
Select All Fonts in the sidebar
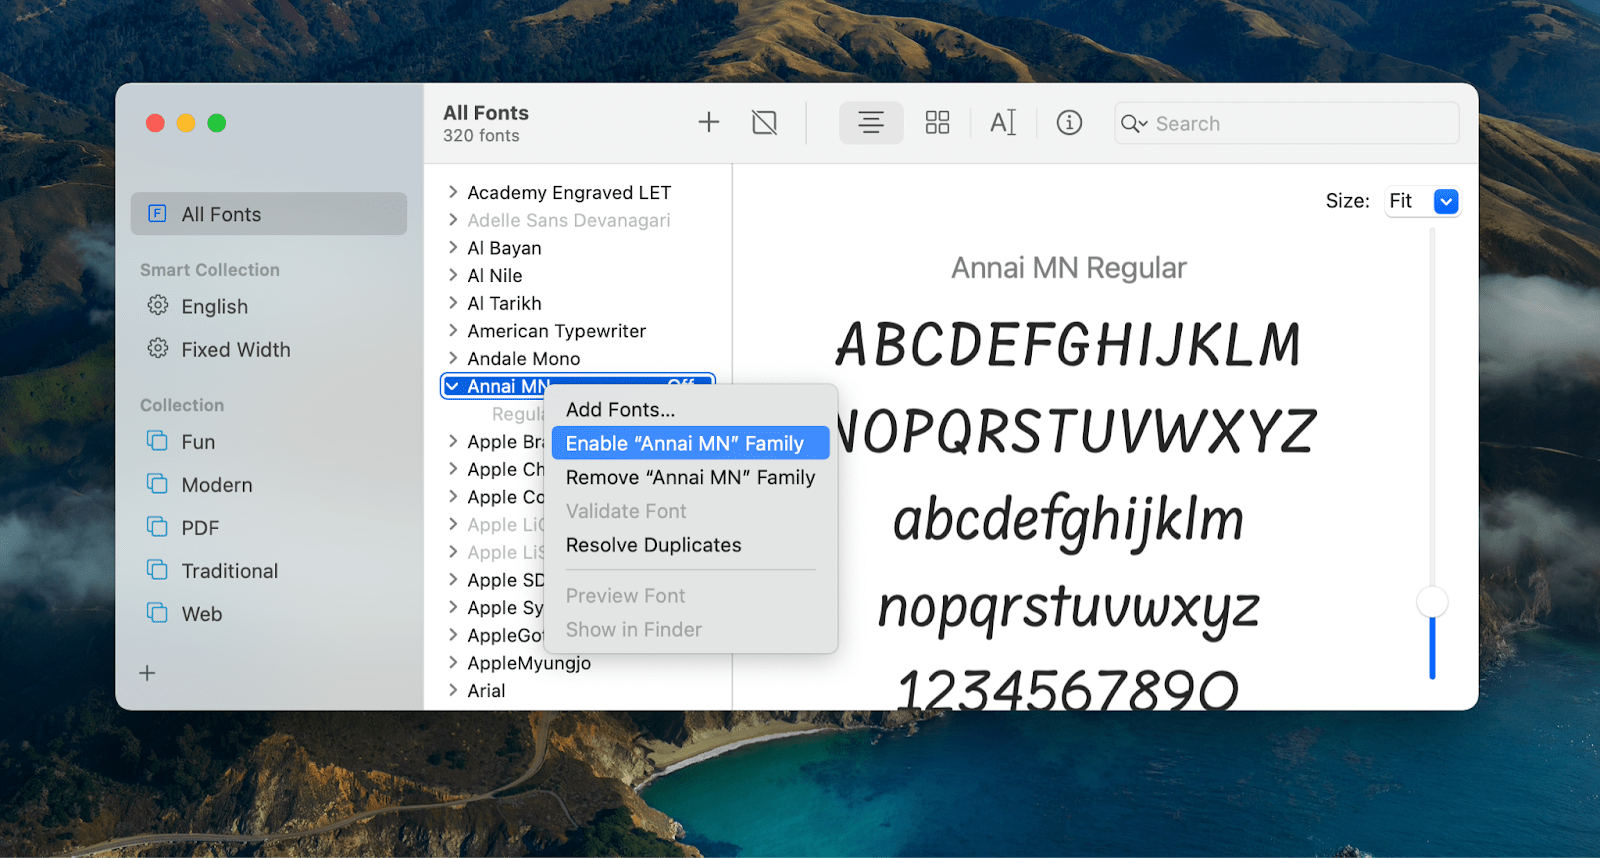click(x=269, y=214)
